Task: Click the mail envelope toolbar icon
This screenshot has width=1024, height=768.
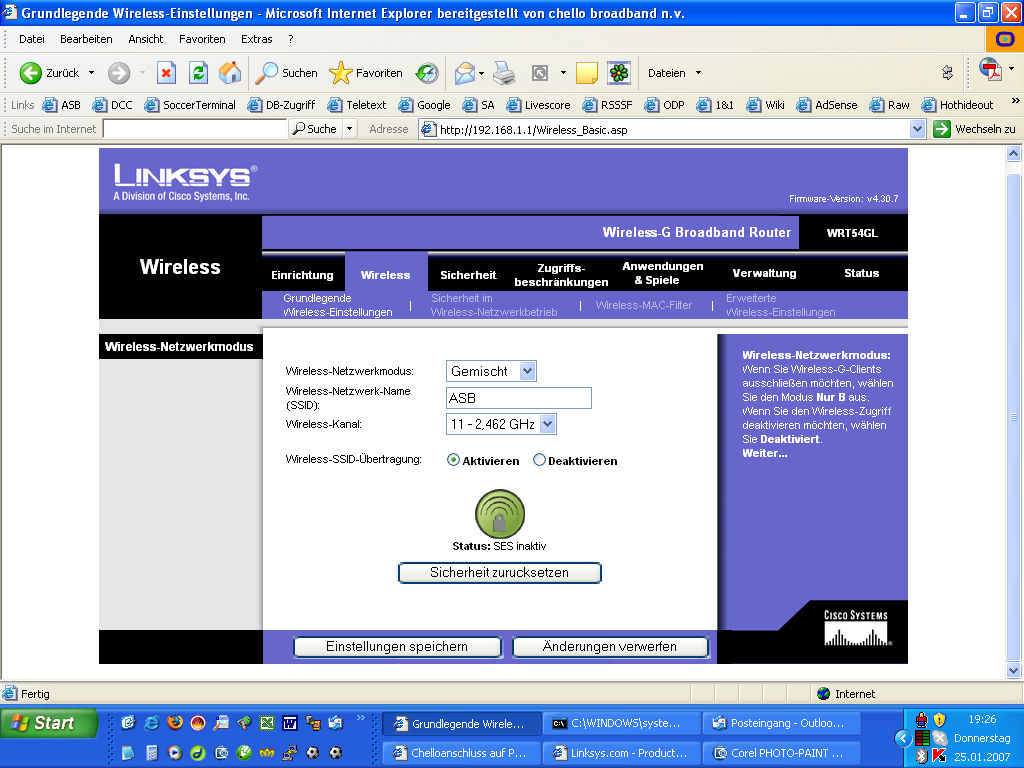Action: click(465, 73)
